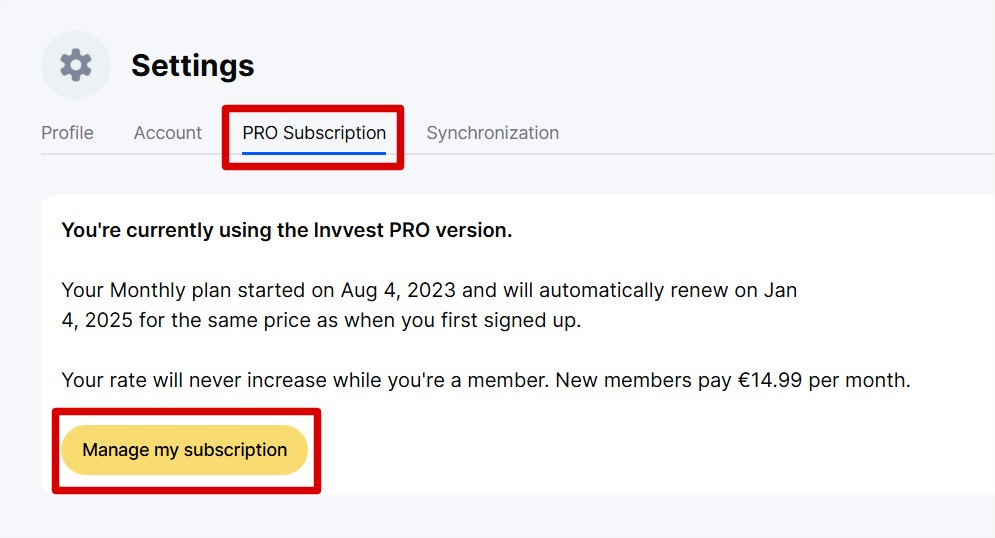Click the 'automatically renew on Jan' text
Viewport: 995px width, 538px height.
(668, 290)
